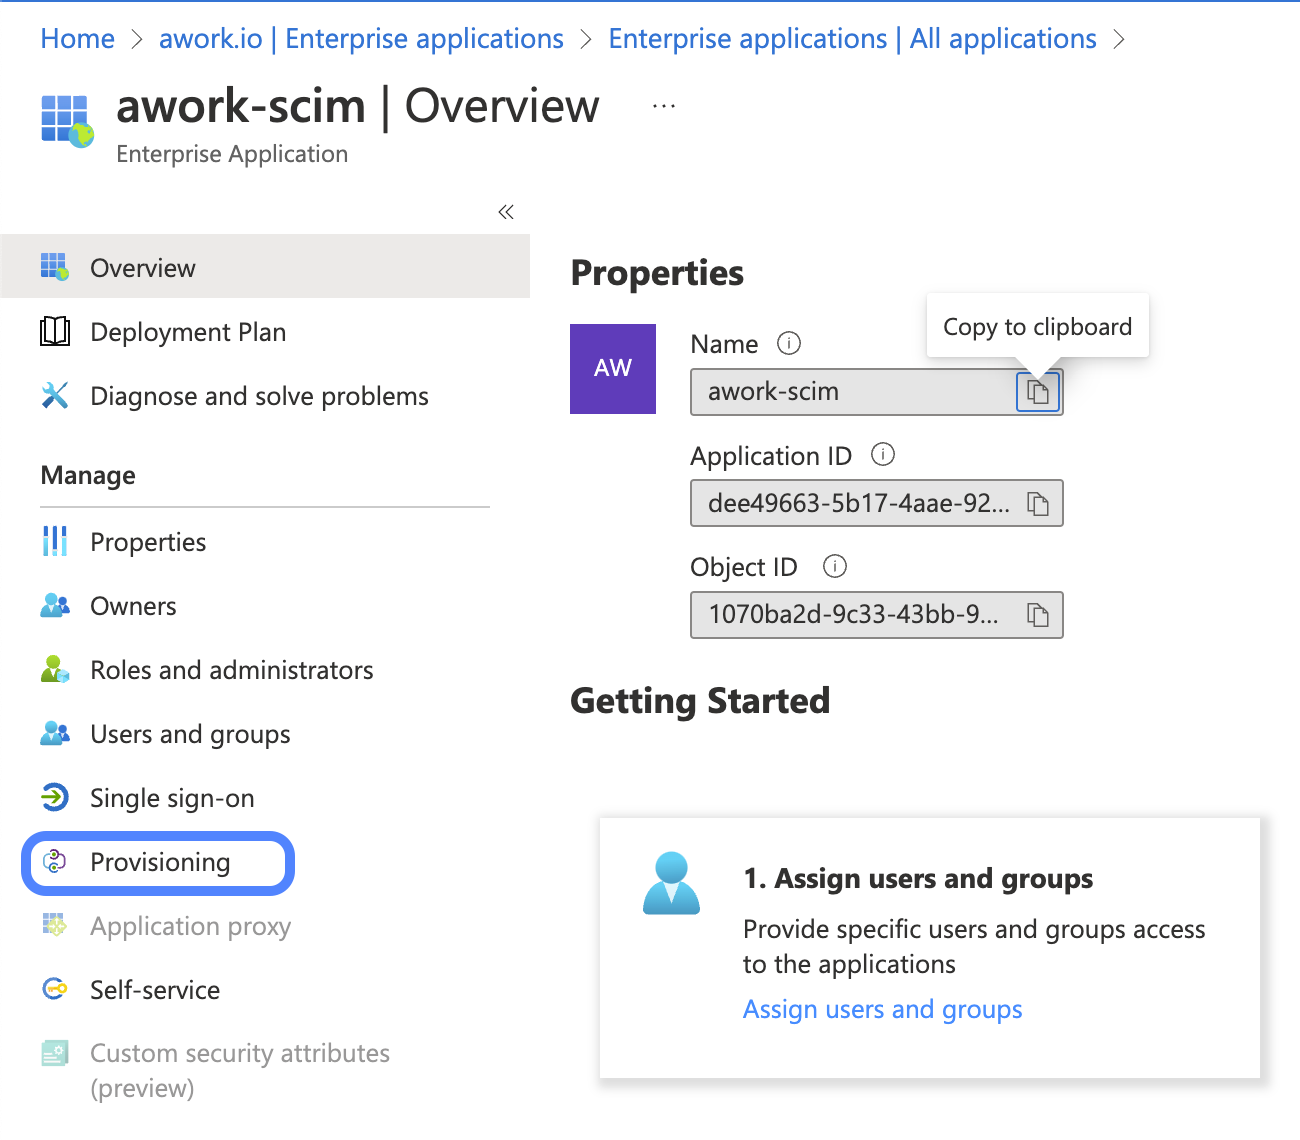Click the Properties bars icon in sidebar
The image size is (1300, 1140).
[55, 541]
